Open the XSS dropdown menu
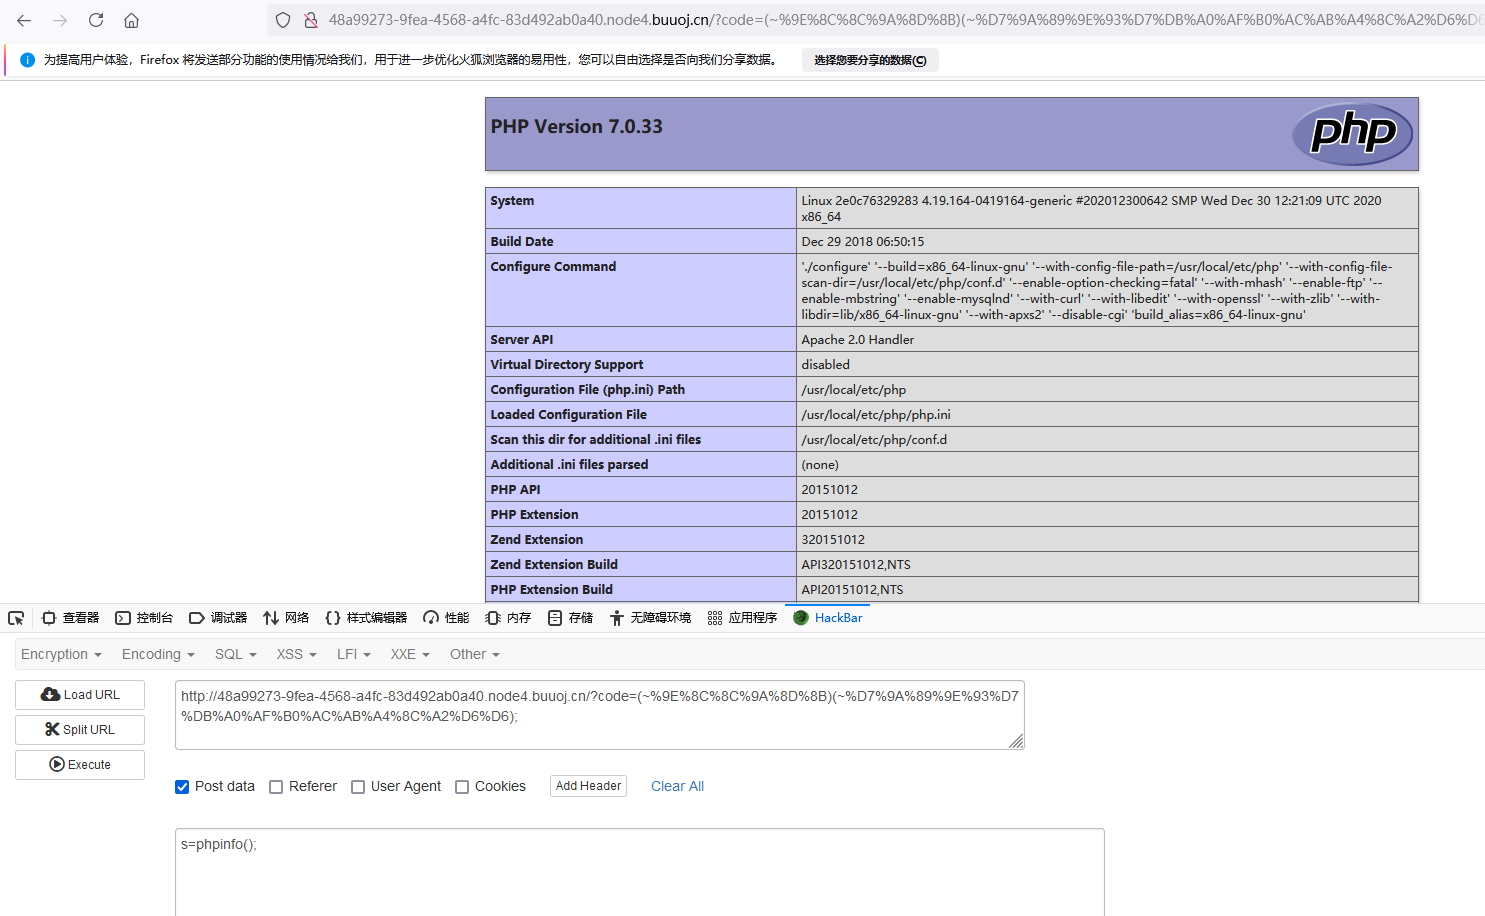This screenshot has height=916, width=1485. (297, 654)
